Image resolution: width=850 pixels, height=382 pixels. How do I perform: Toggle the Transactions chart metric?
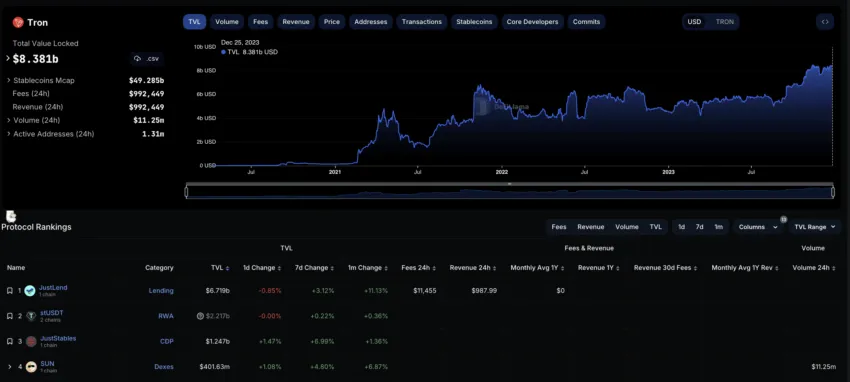(422, 22)
